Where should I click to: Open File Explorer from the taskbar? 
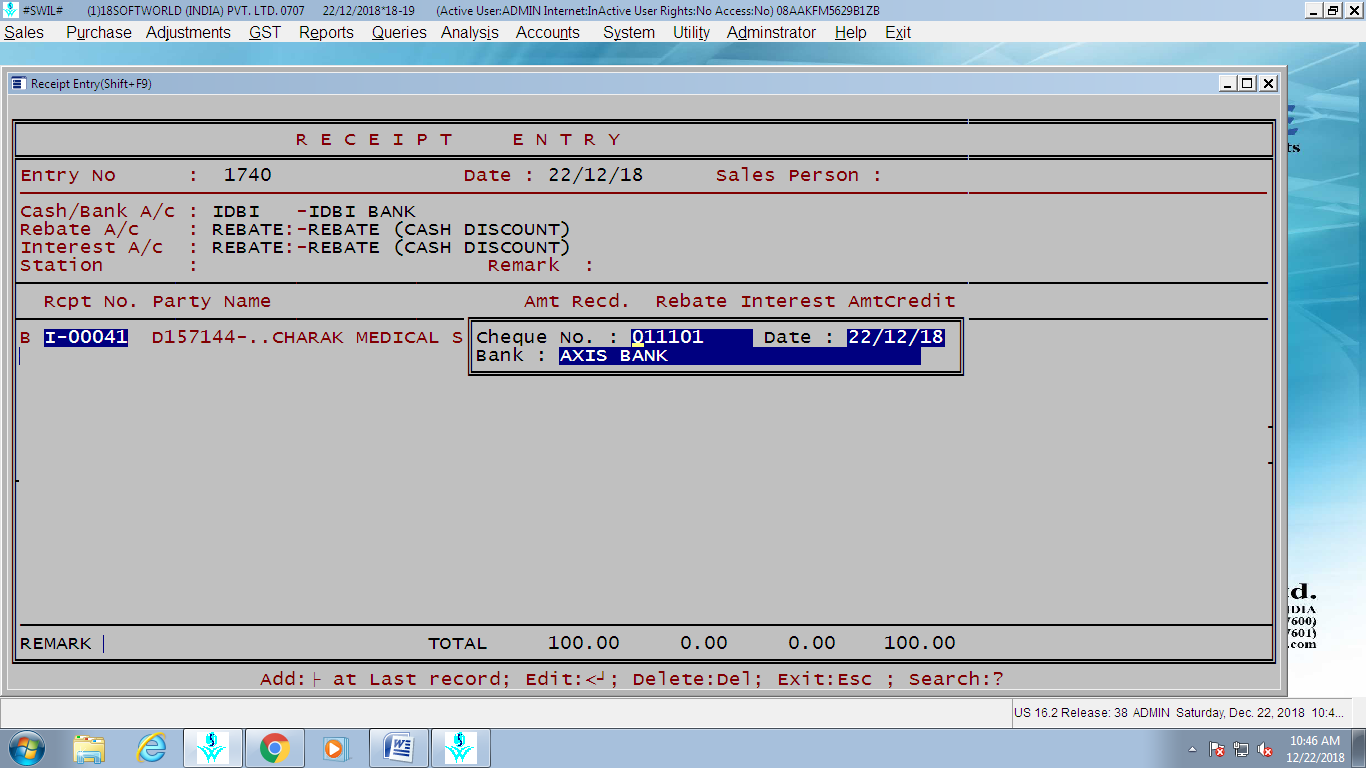[x=89, y=748]
